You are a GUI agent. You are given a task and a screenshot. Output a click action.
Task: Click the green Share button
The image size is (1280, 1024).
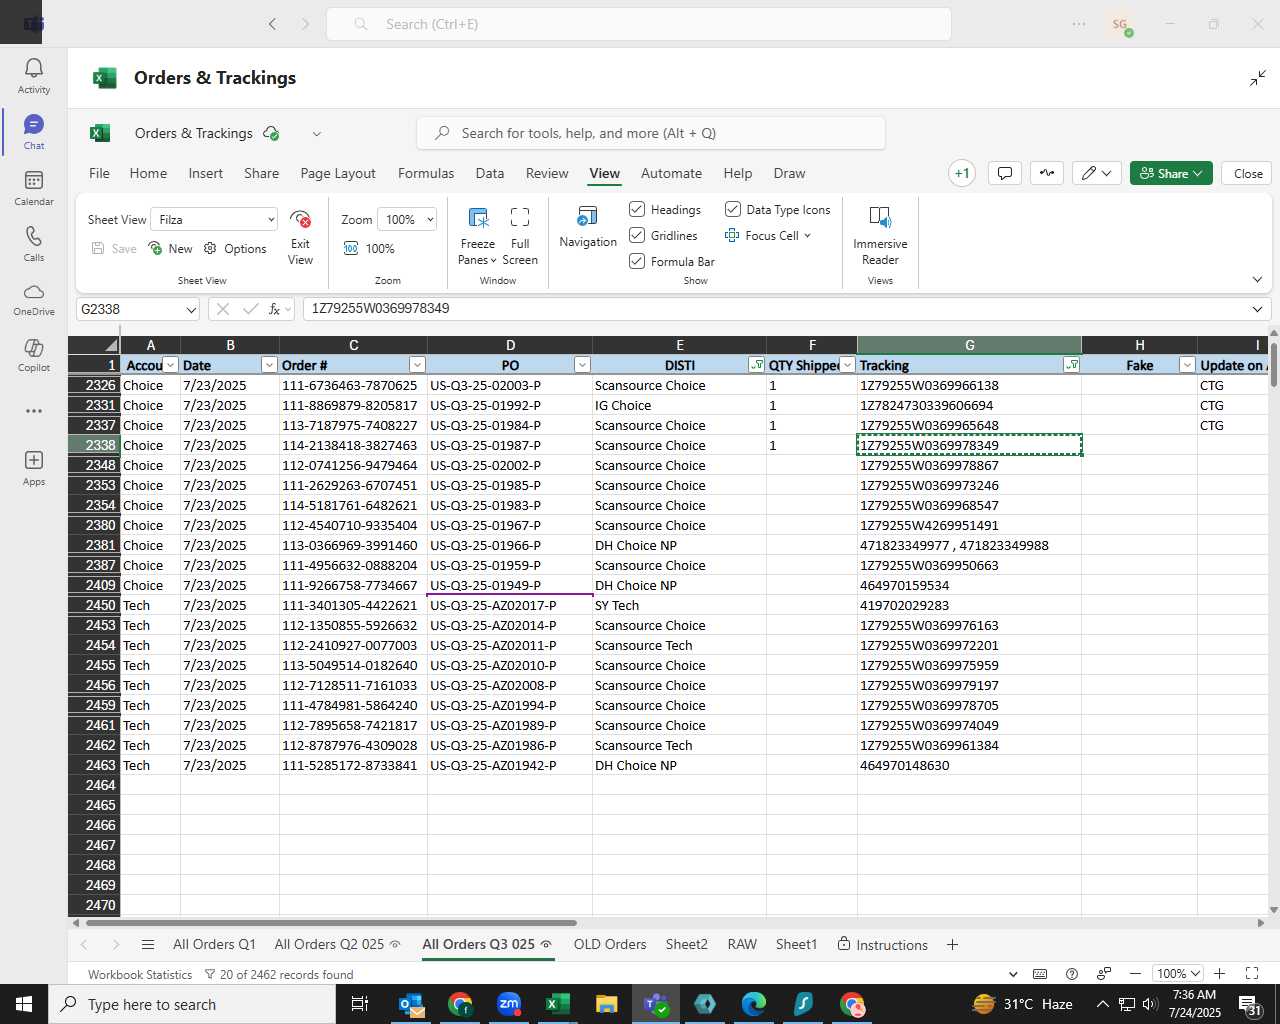(x=1171, y=173)
